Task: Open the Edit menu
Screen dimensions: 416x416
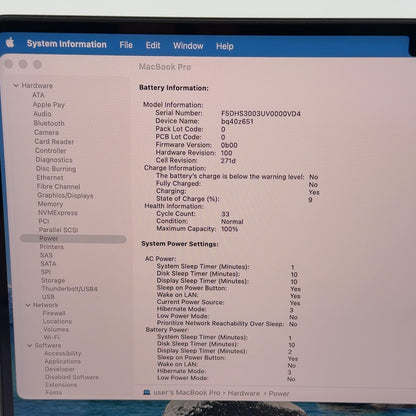Action: coord(153,45)
